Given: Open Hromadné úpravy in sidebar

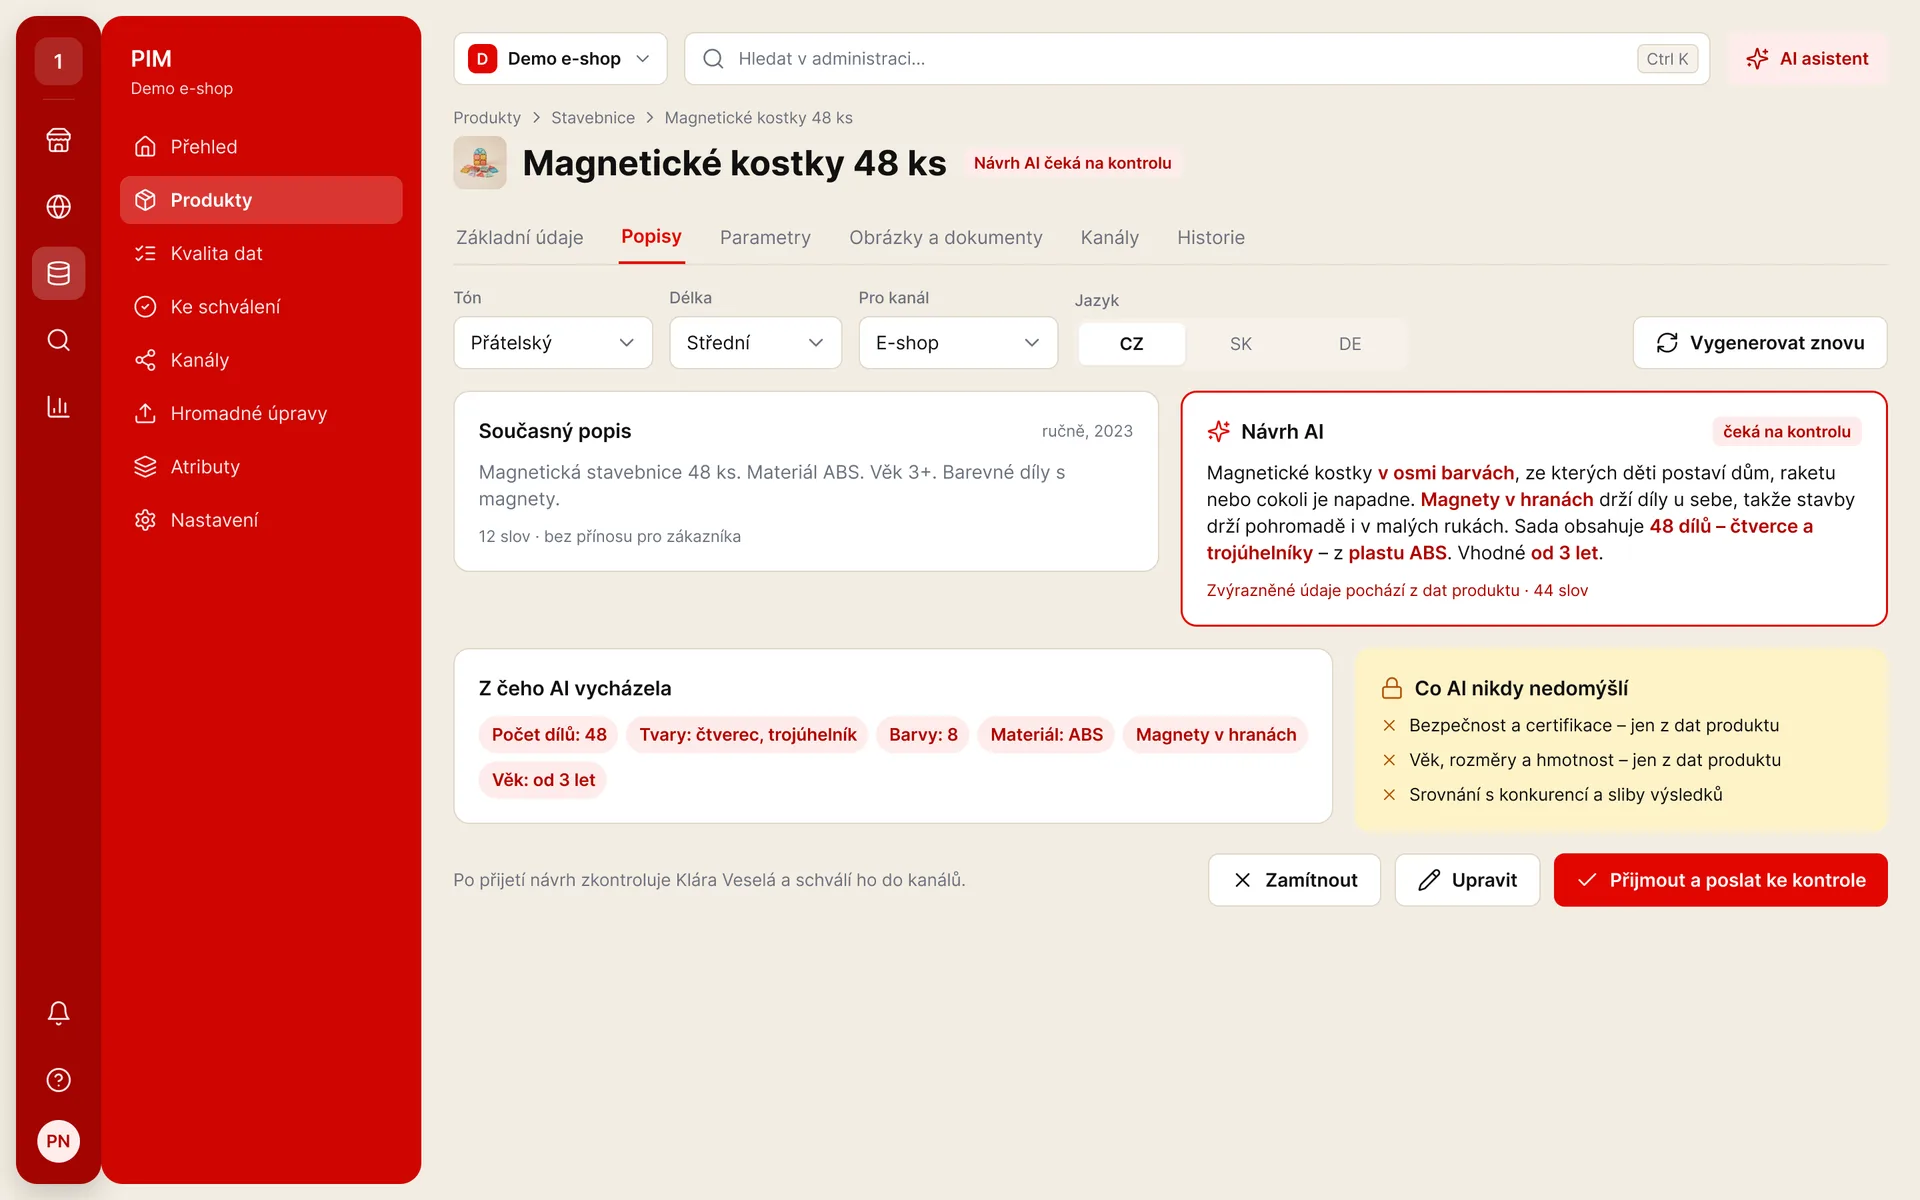Looking at the screenshot, I should (x=261, y=413).
